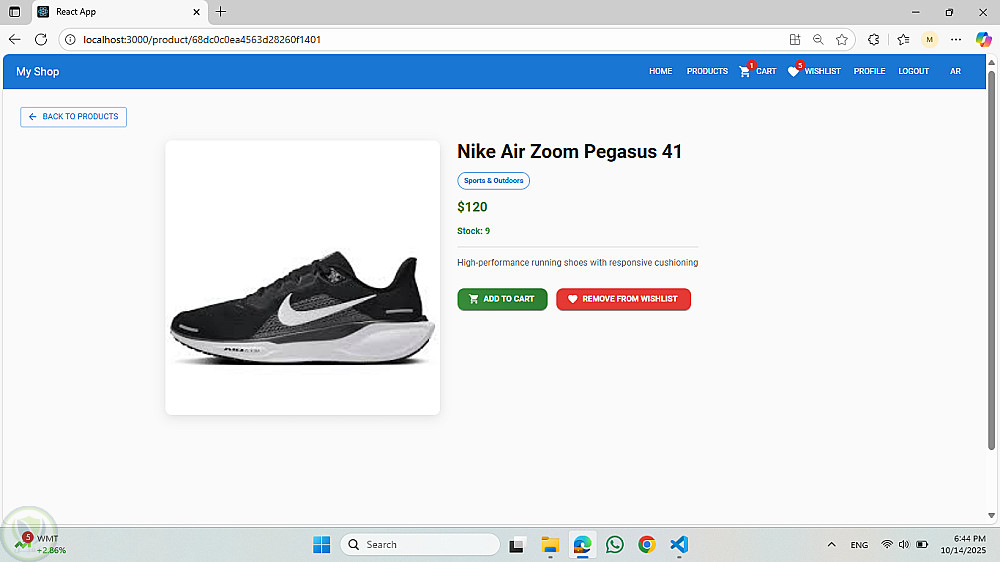Open browser settings and more menu

click(x=955, y=40)
